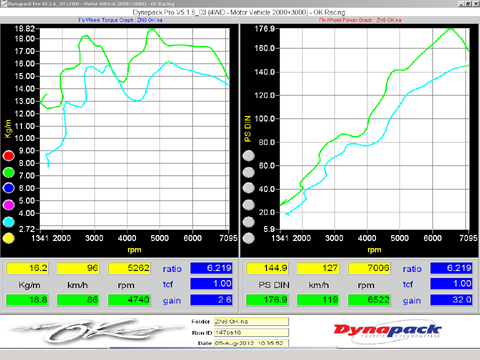Viewport: 480px width, 360px height.
Task: Click the yellow 16.2 Kg/m torque readout
Action: (x=28, y=268)
